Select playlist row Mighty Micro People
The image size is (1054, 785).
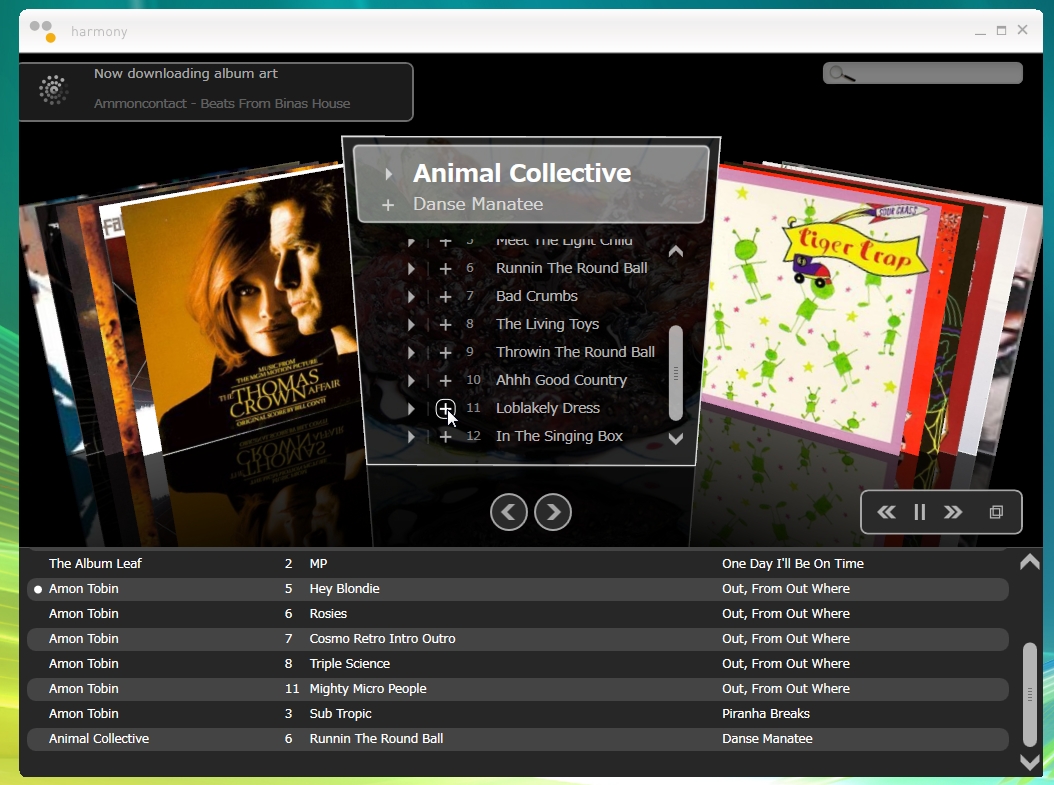click(x=518, y=688)
